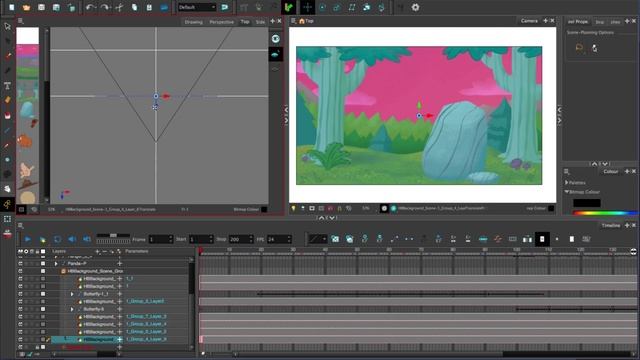The width and height of the screenshot is (640, 360).
Task: Click the Cut scissors icon
Action: [119, 7]
